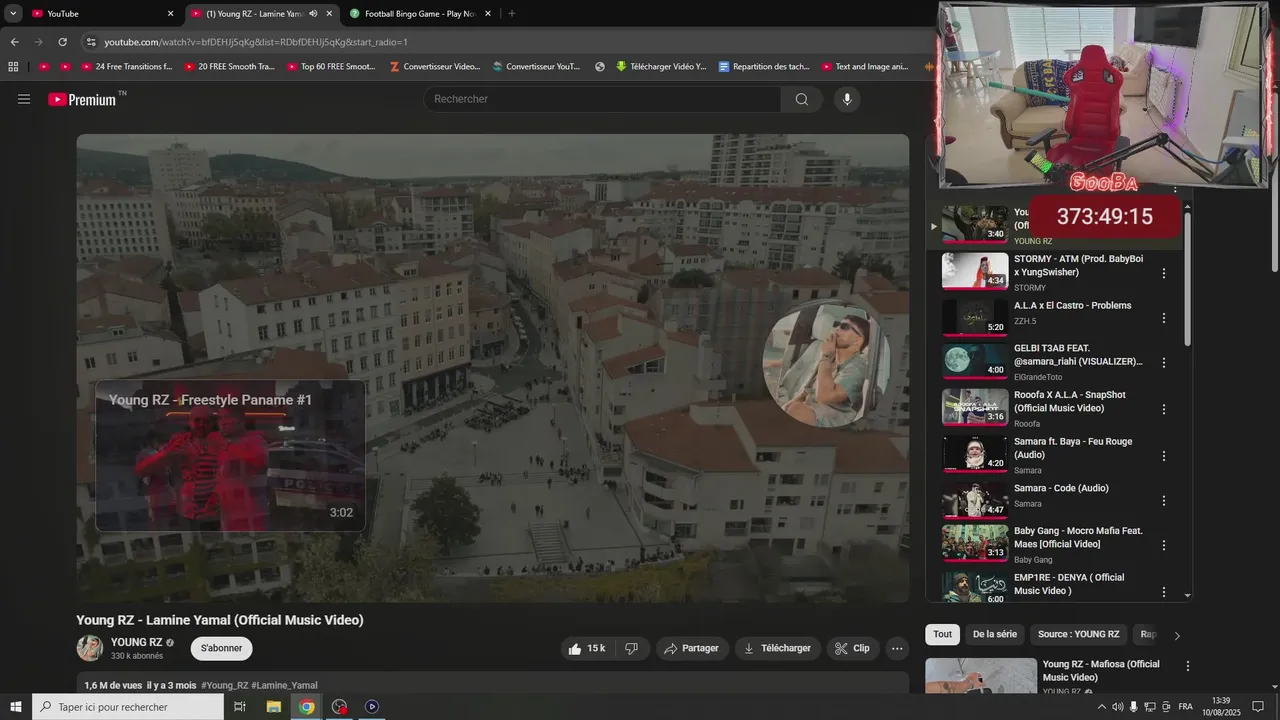Open Freestyle Paname #1 end-screen card
This screenshot has width=1280, height=720.
[230, 455]
